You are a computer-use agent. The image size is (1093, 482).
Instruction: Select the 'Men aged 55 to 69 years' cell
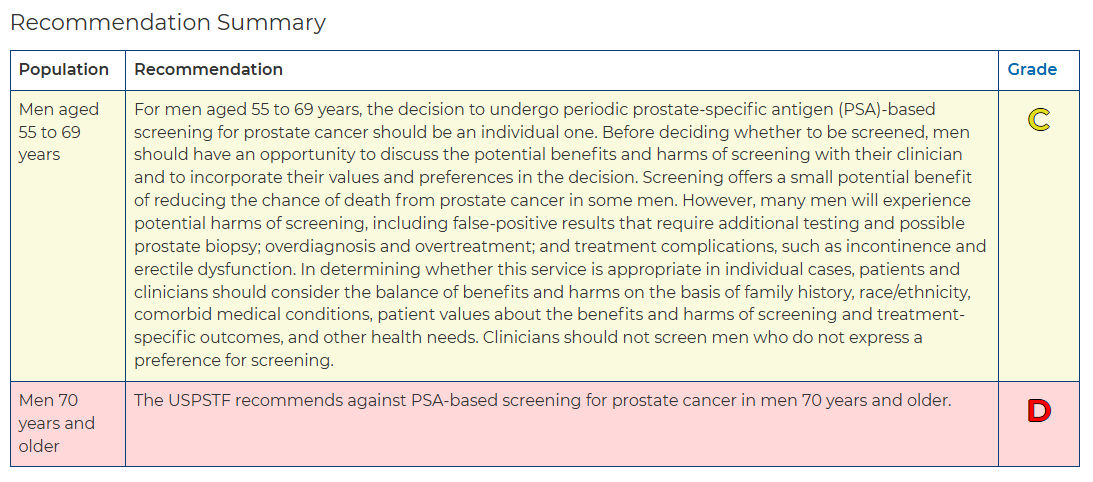68,236
